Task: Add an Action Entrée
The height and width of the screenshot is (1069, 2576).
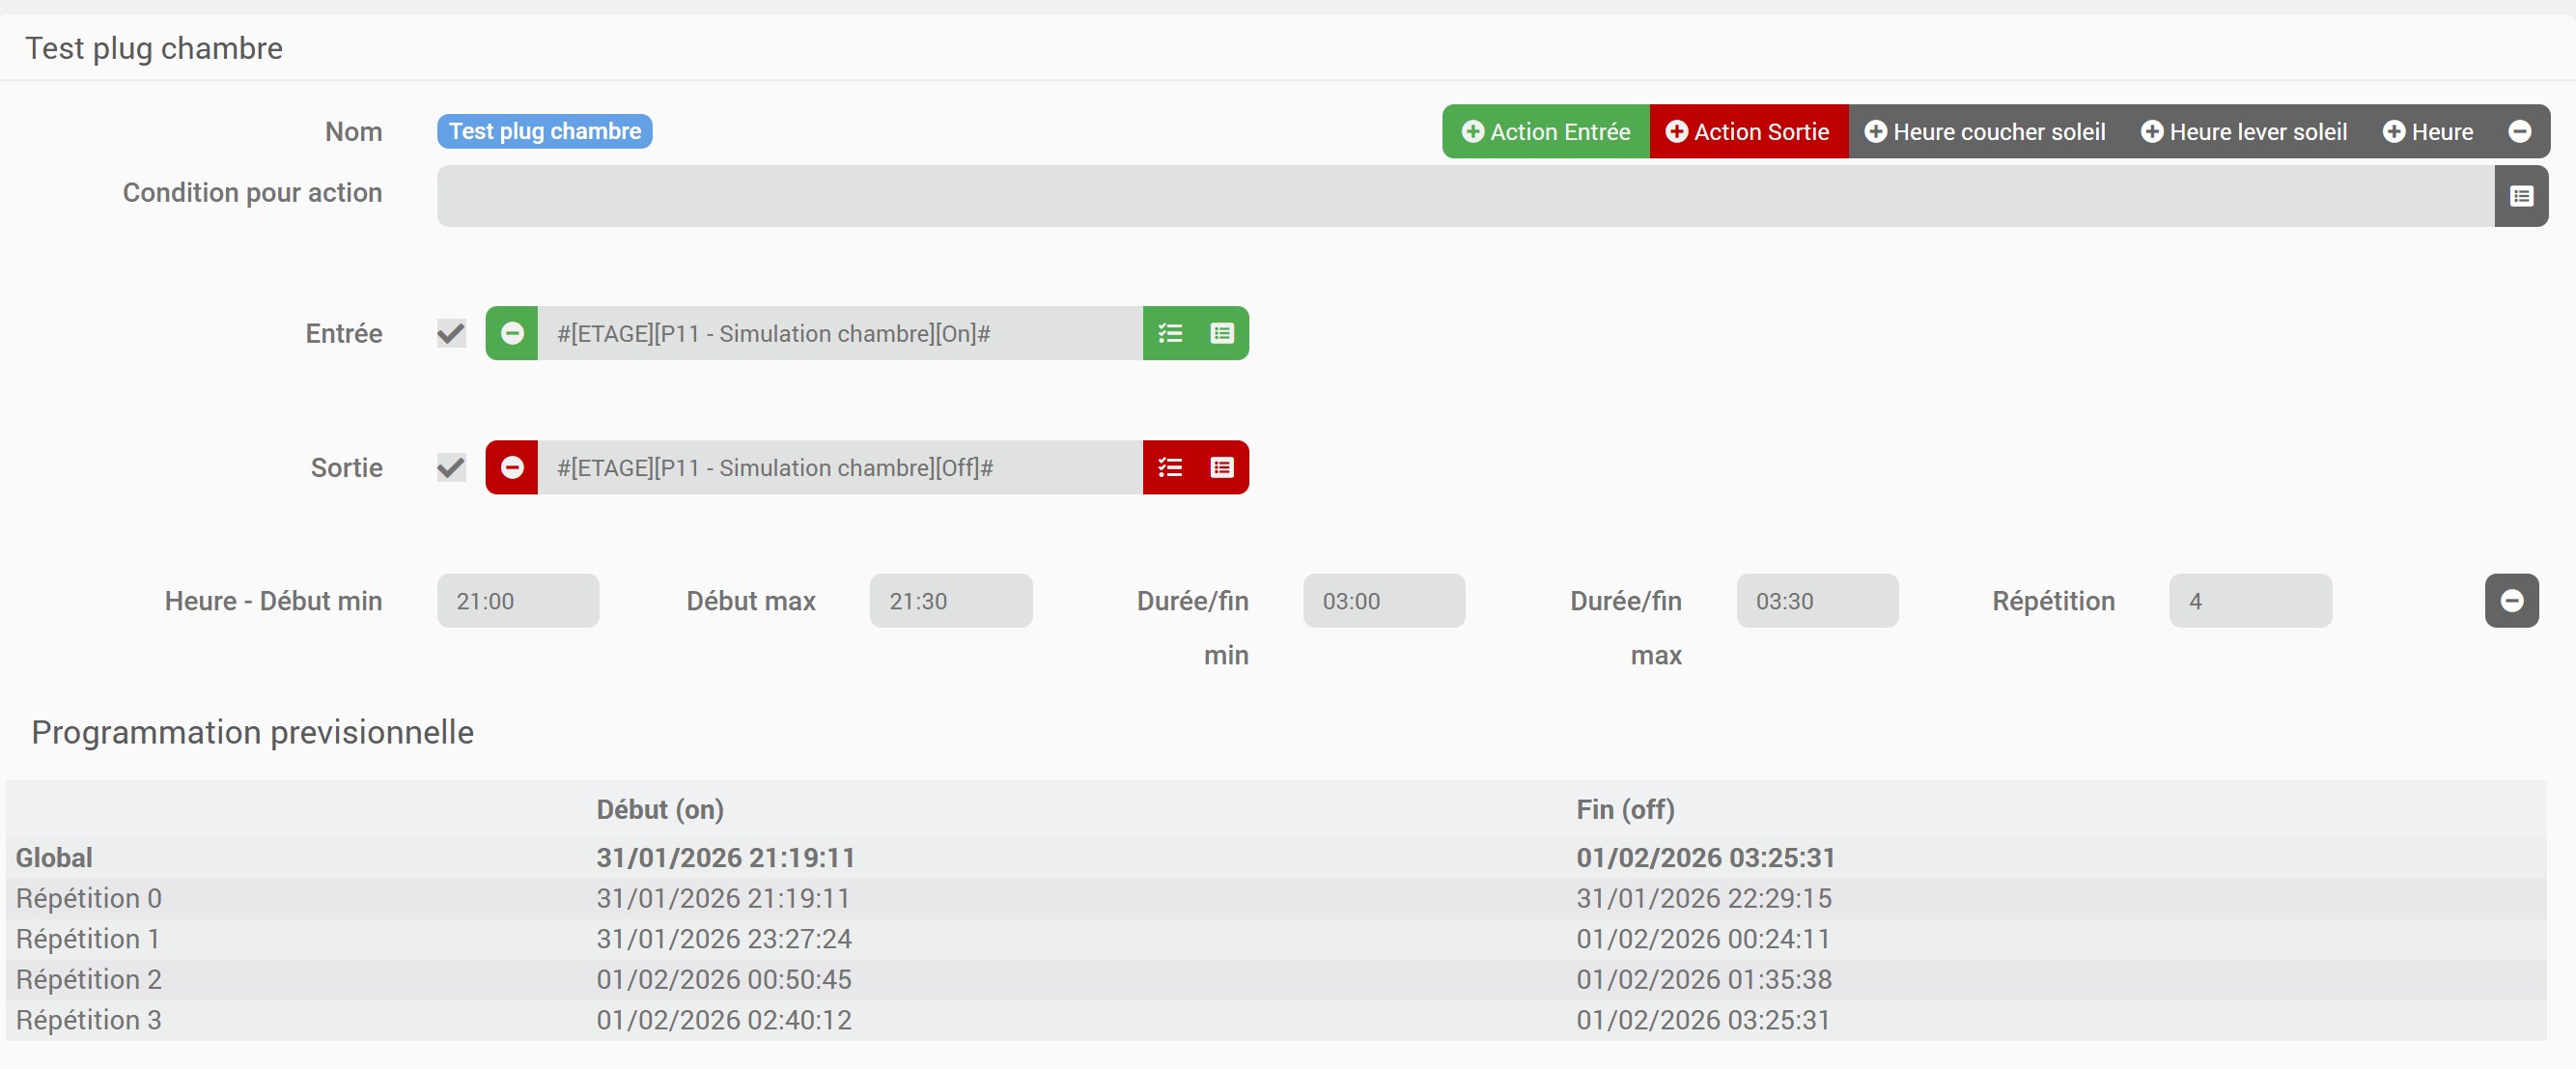Action: pyautogui.click(x=1545, y=131)
